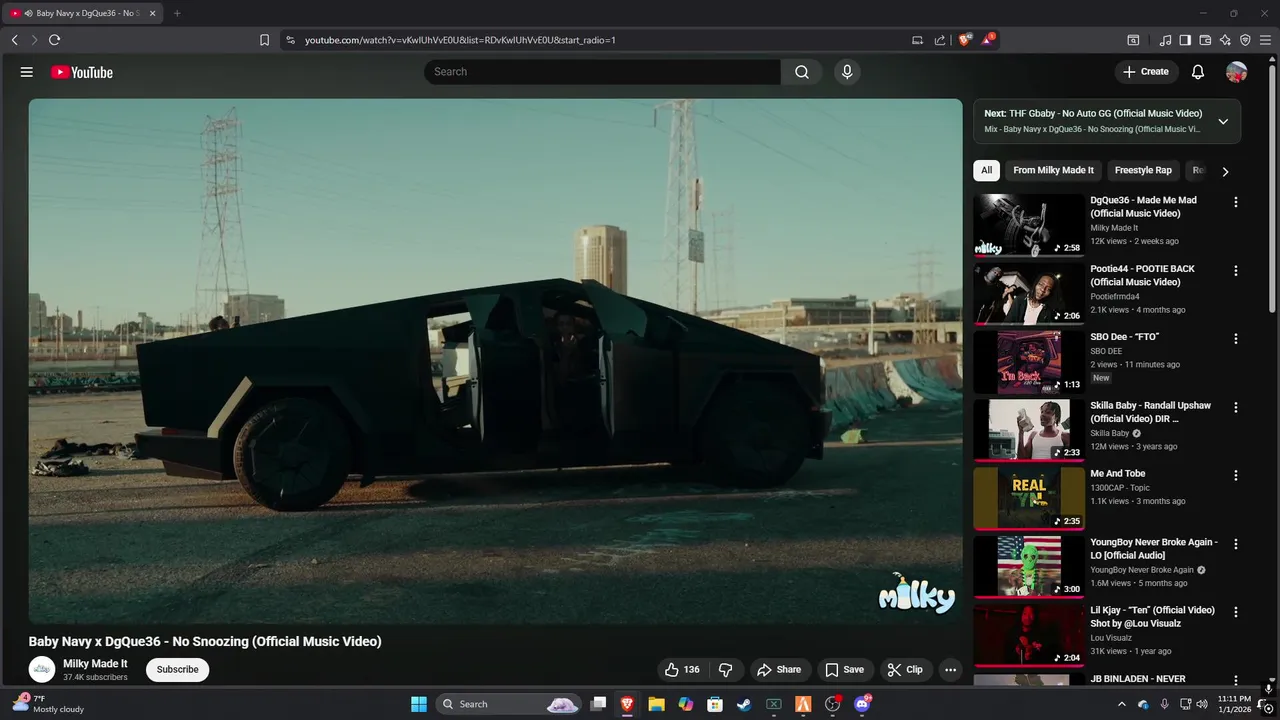Go to the YouTube home logo
The width and height of the screenshot is (1280, 720).
click(82, 72)
